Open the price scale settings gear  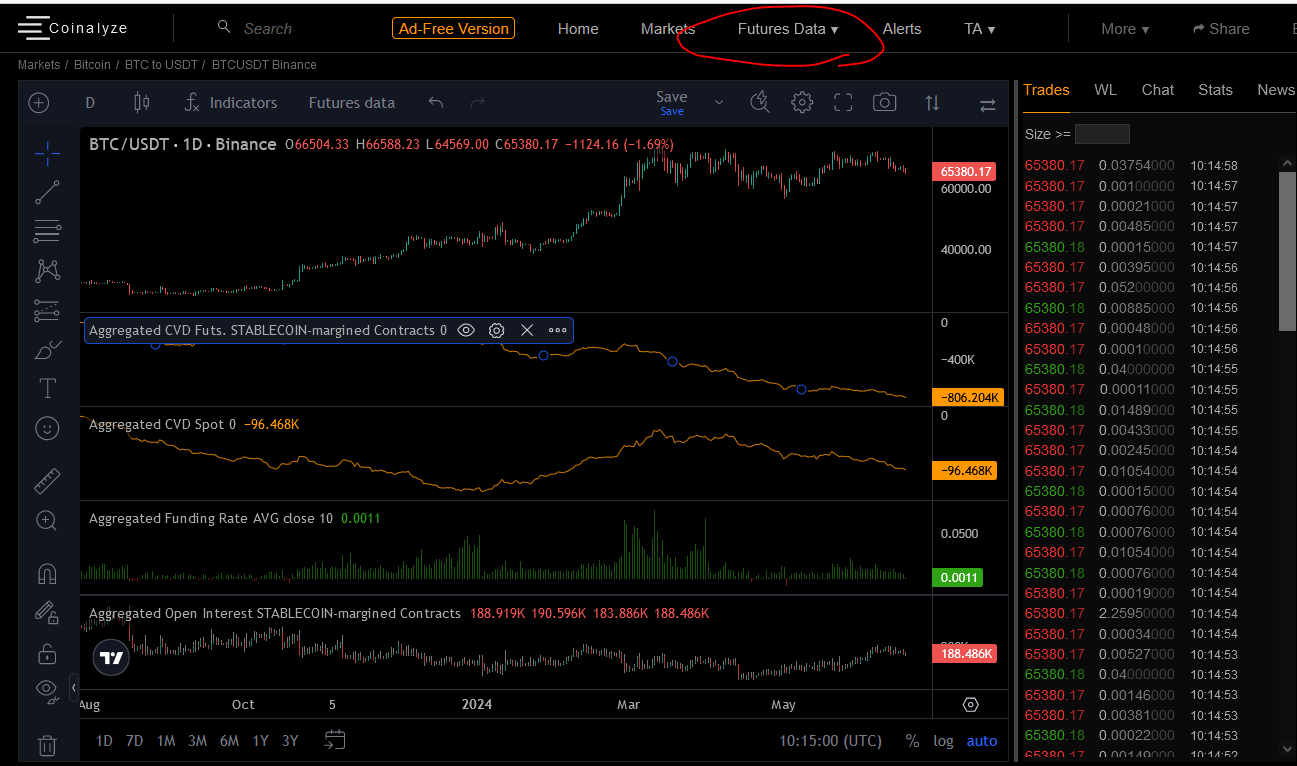tap(970, 704)
